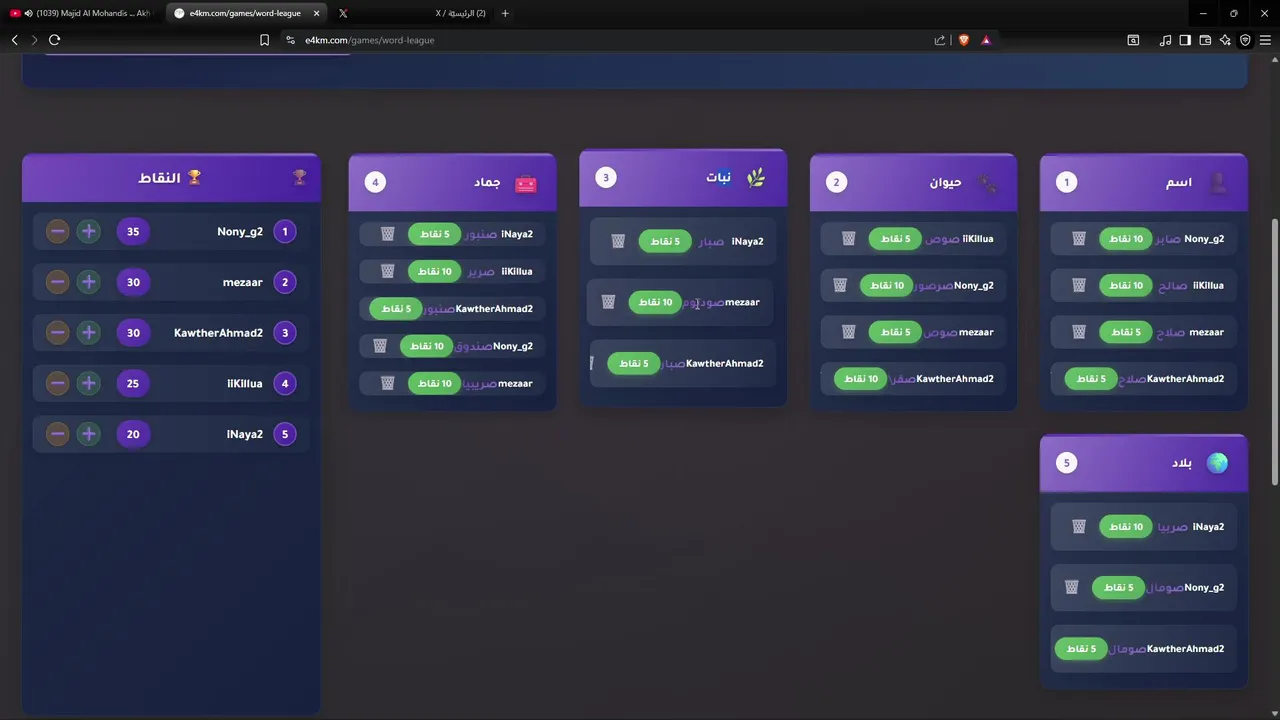The image size is (1280, 720).
Task: Click Nony_g2's 10 نقاط badge under اسم
Action: 1126,239
